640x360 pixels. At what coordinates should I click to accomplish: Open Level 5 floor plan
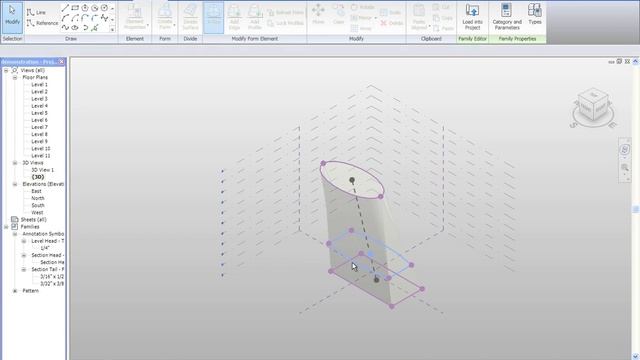click(x=40, y=113)
